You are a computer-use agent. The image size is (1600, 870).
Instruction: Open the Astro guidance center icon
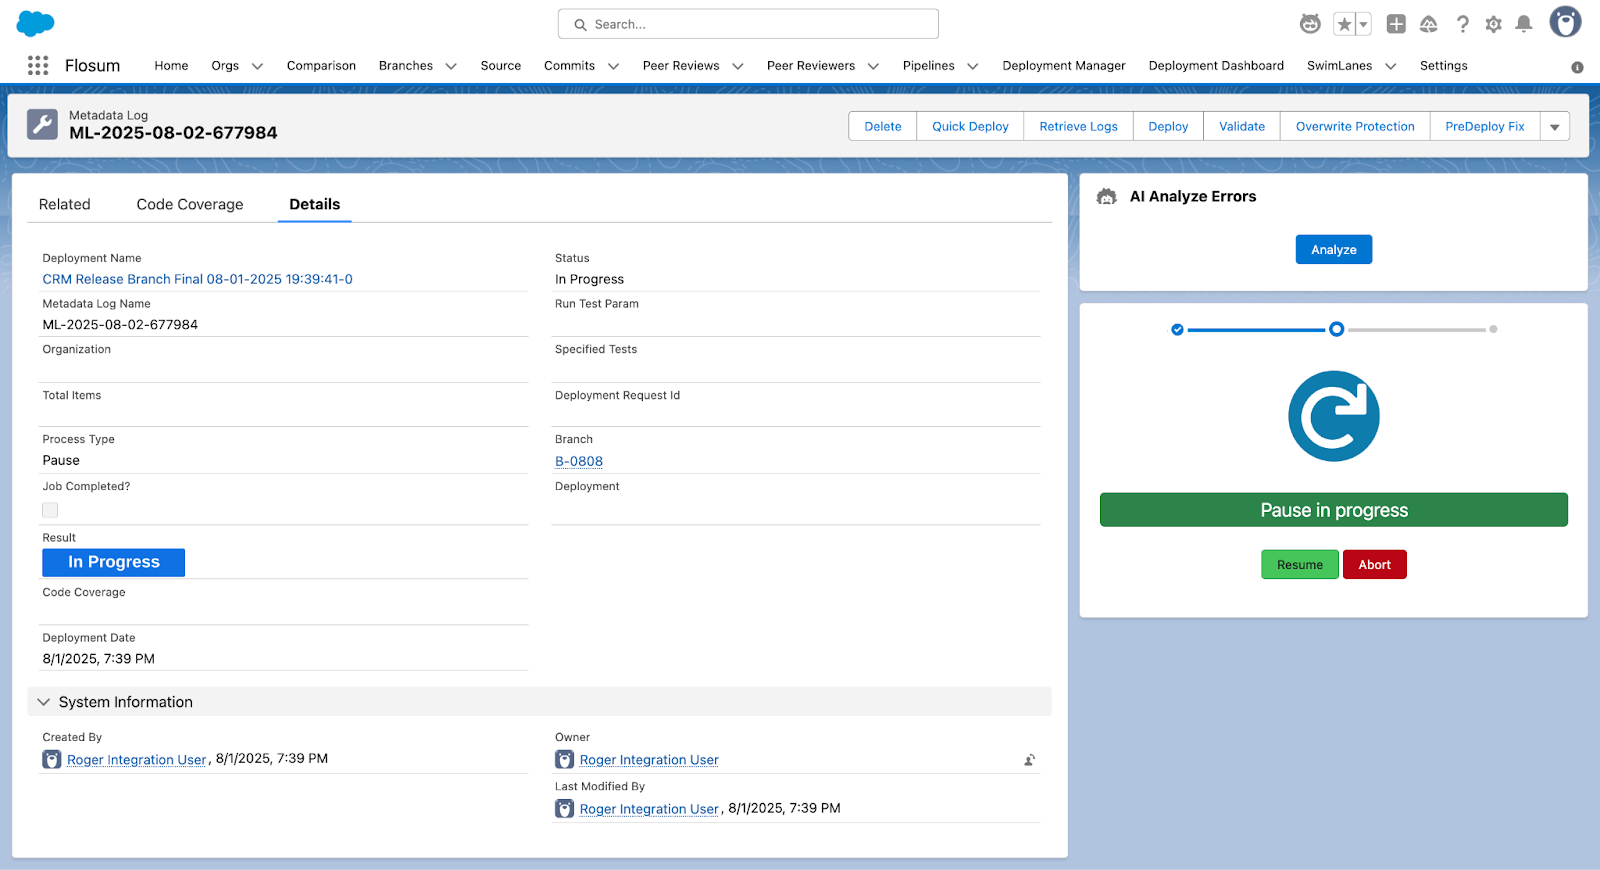click(x=1310, y=24)
